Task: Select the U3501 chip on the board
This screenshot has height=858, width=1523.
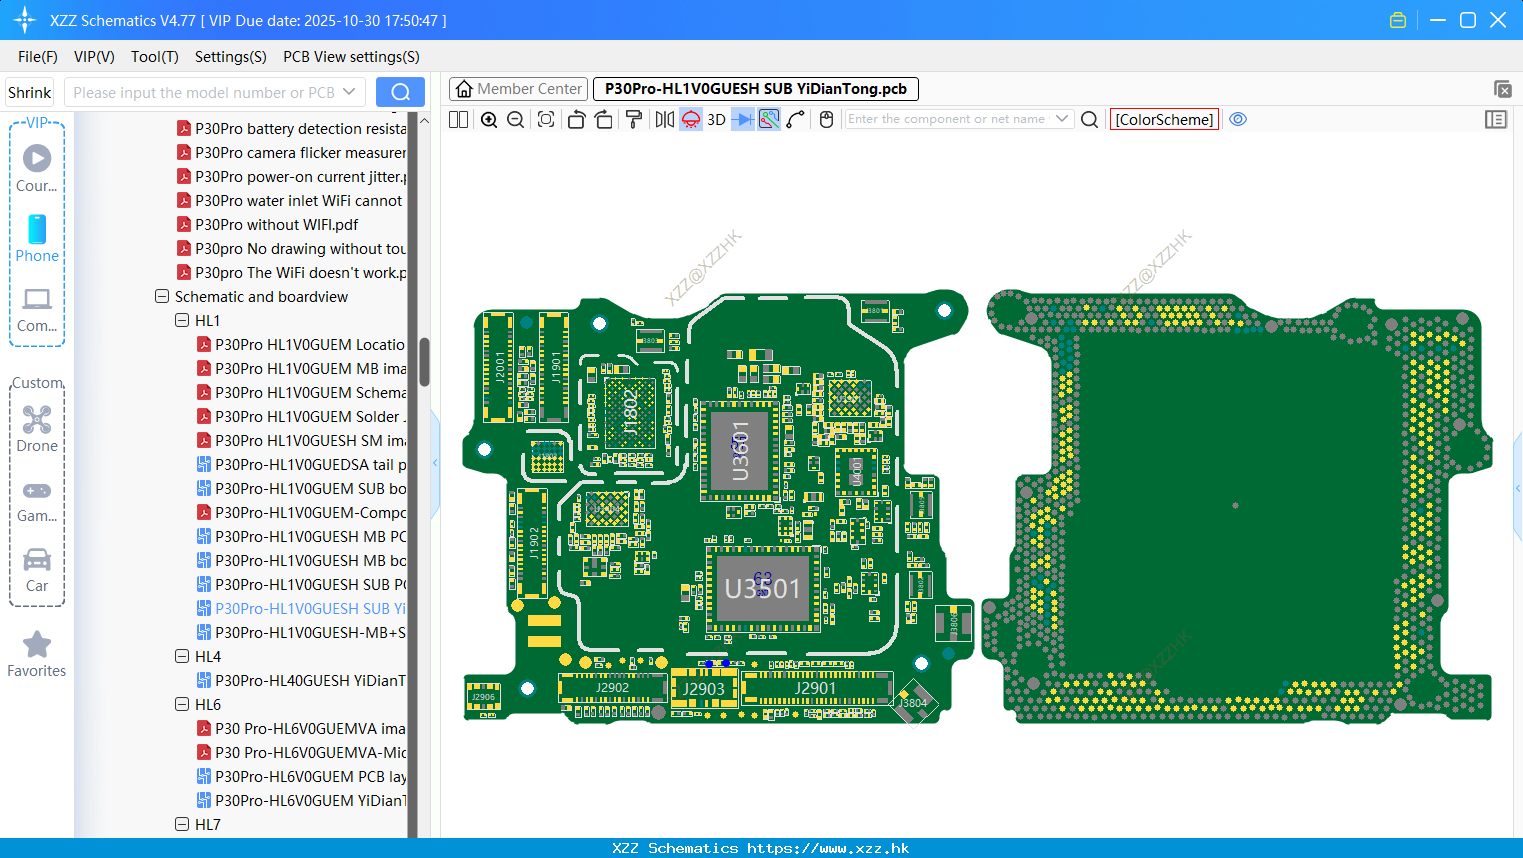Action: tap(763, 589)
